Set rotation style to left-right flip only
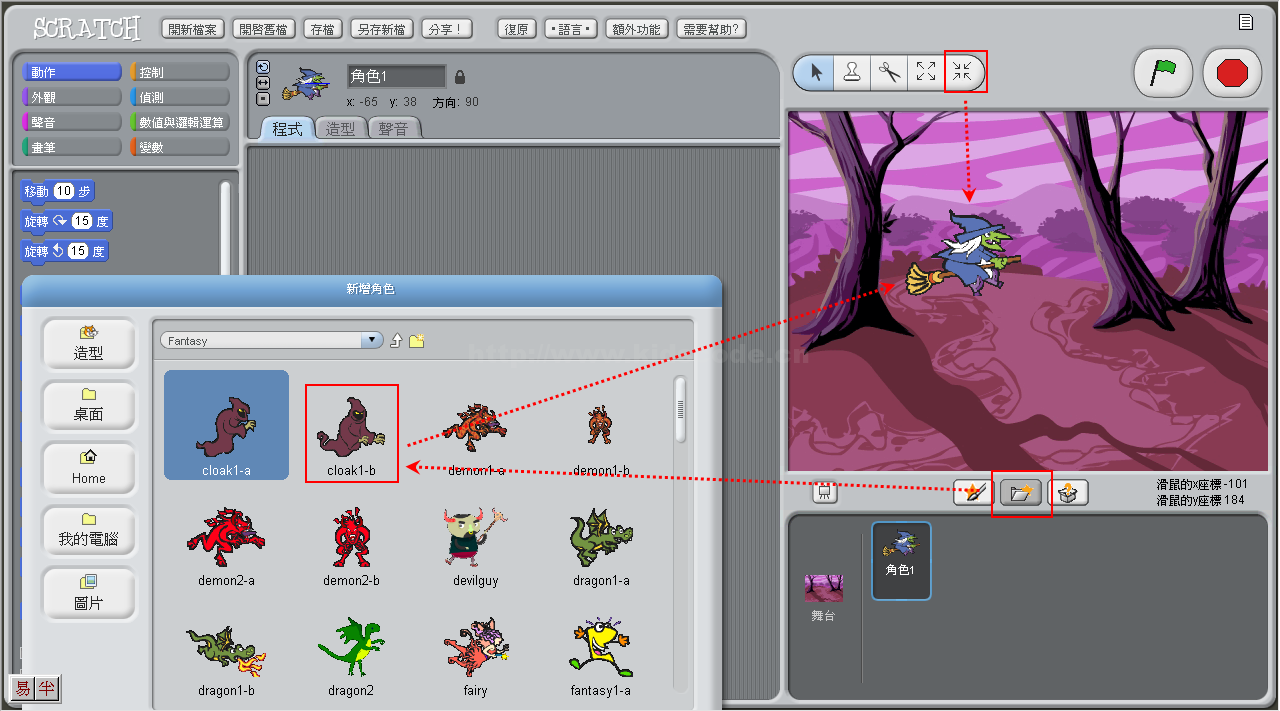Image resolution: width=1280 pixels, height=711 pixels. click(x=263, y=83)
